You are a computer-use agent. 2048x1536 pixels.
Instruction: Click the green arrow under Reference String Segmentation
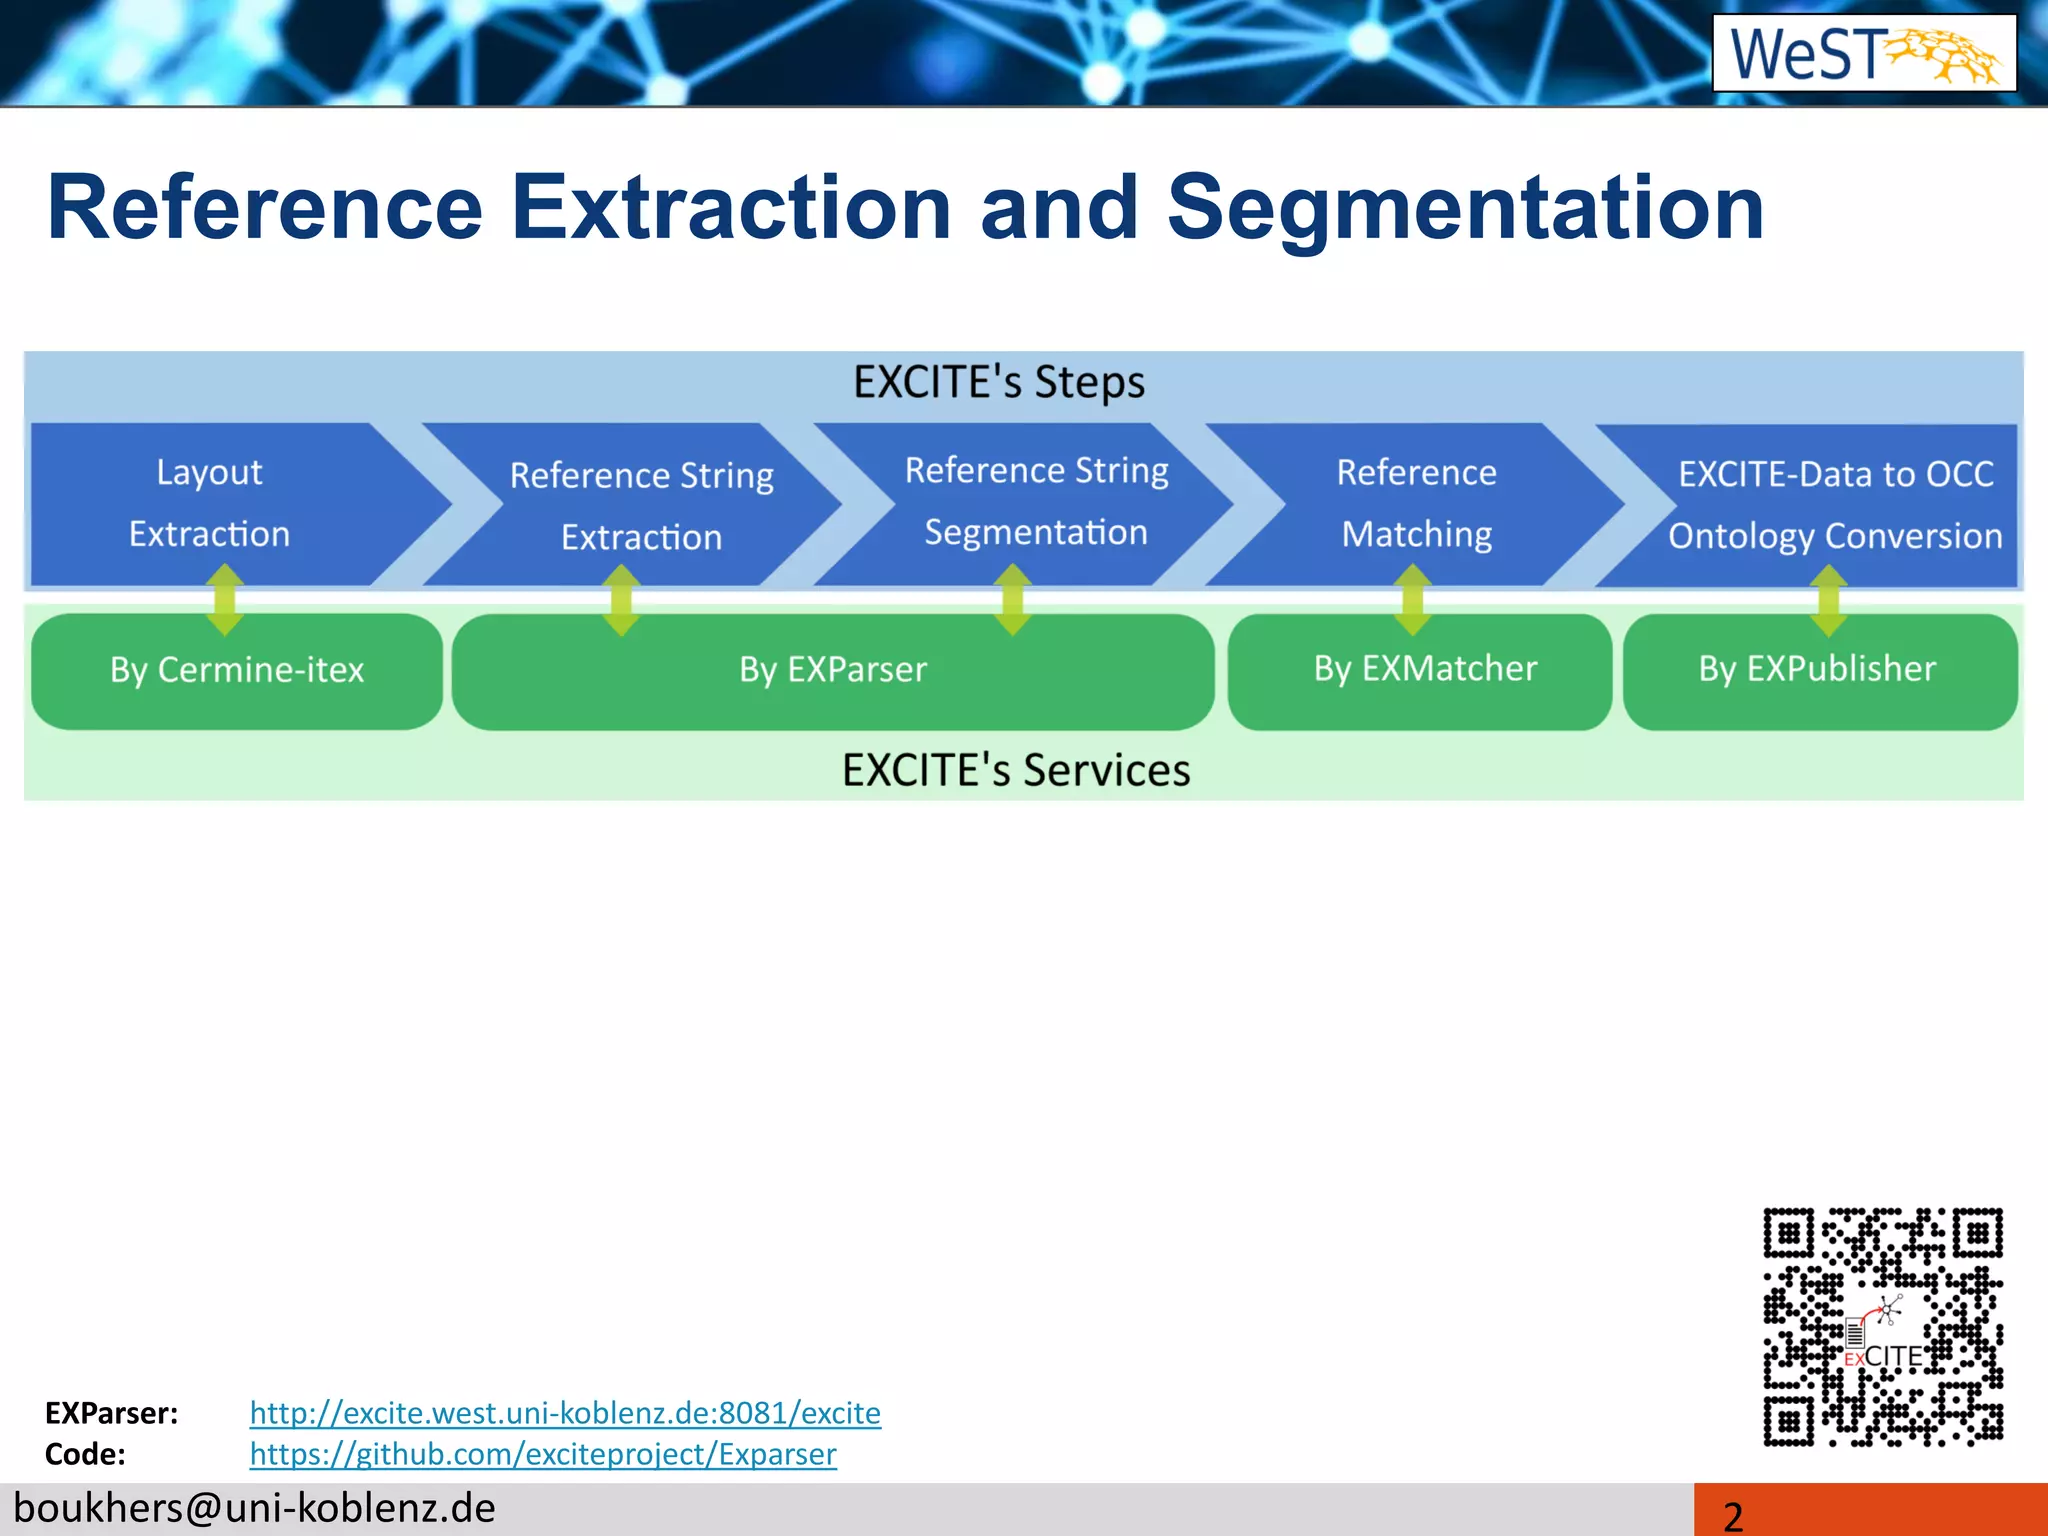[x=1013, y=600]
